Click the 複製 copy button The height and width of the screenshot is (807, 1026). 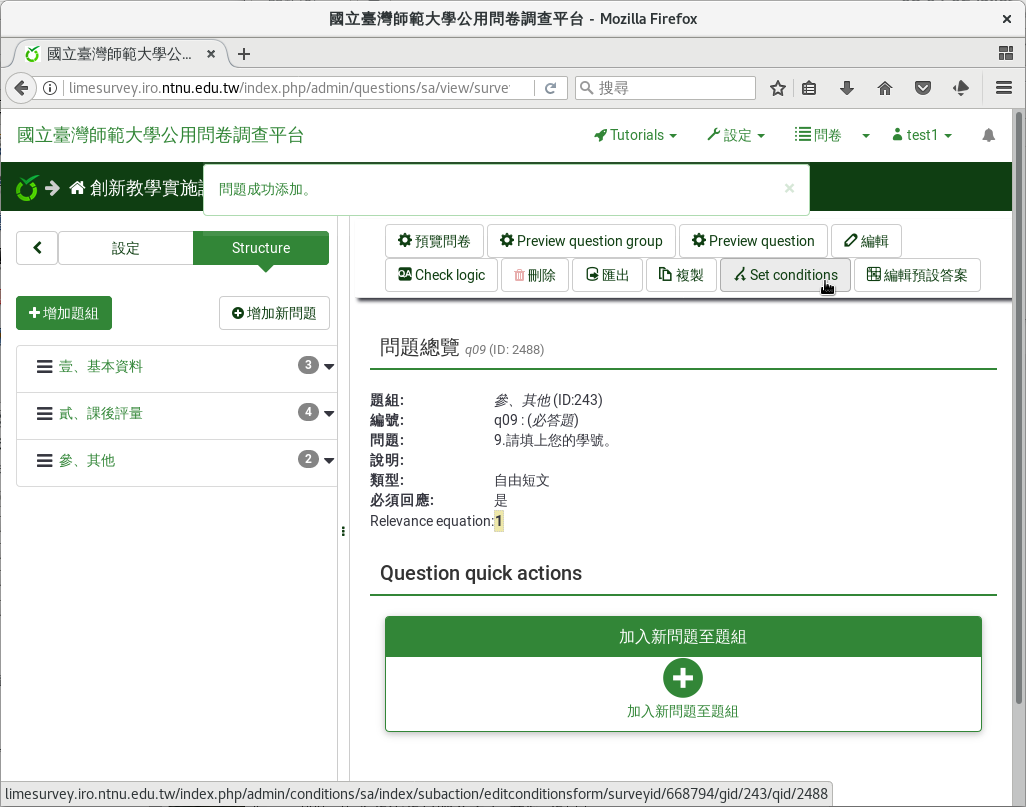point(681,275)
